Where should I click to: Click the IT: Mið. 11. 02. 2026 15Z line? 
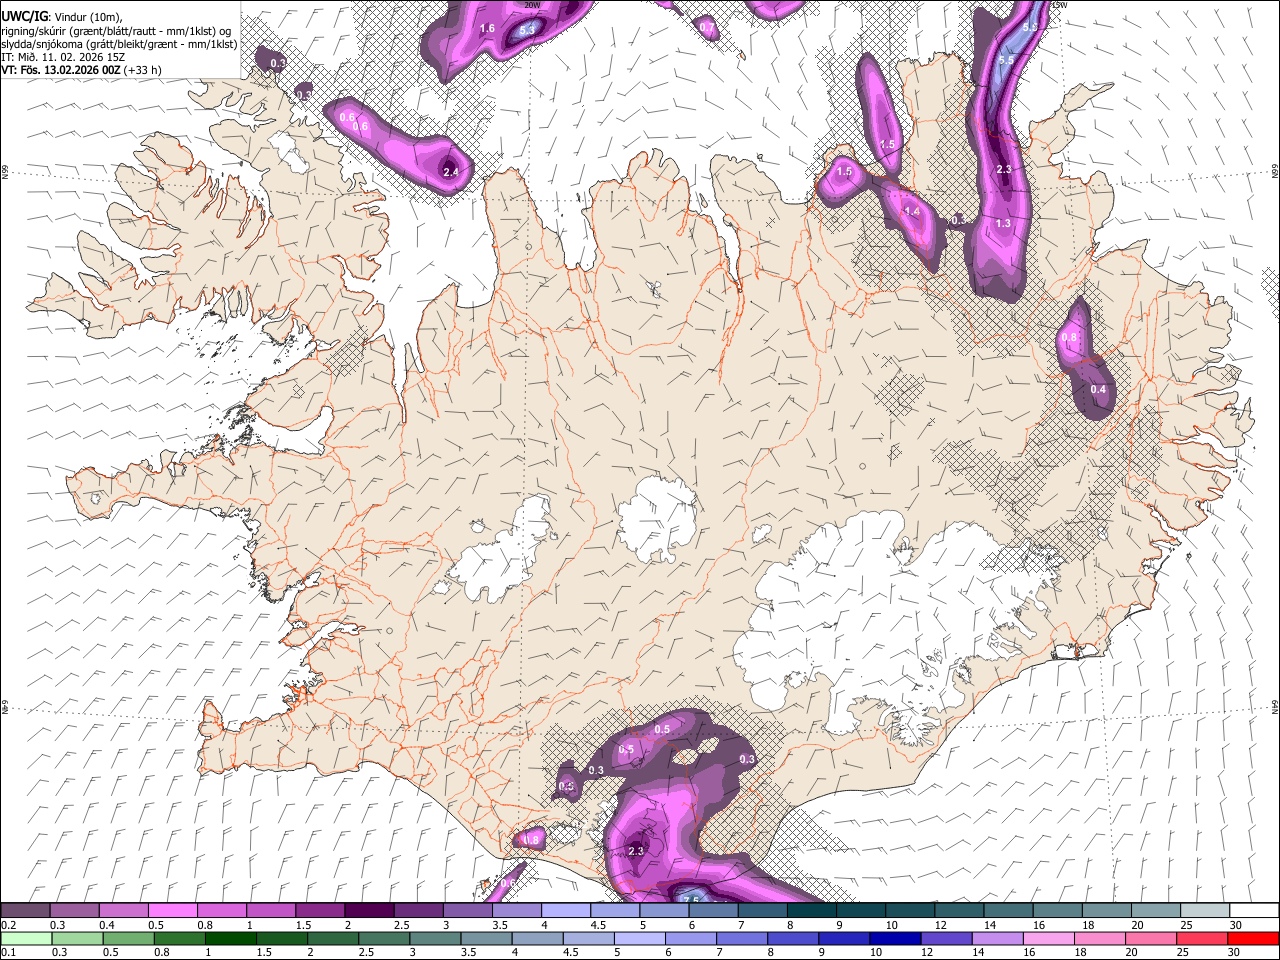pyautogui.click(x=63, y=57)
